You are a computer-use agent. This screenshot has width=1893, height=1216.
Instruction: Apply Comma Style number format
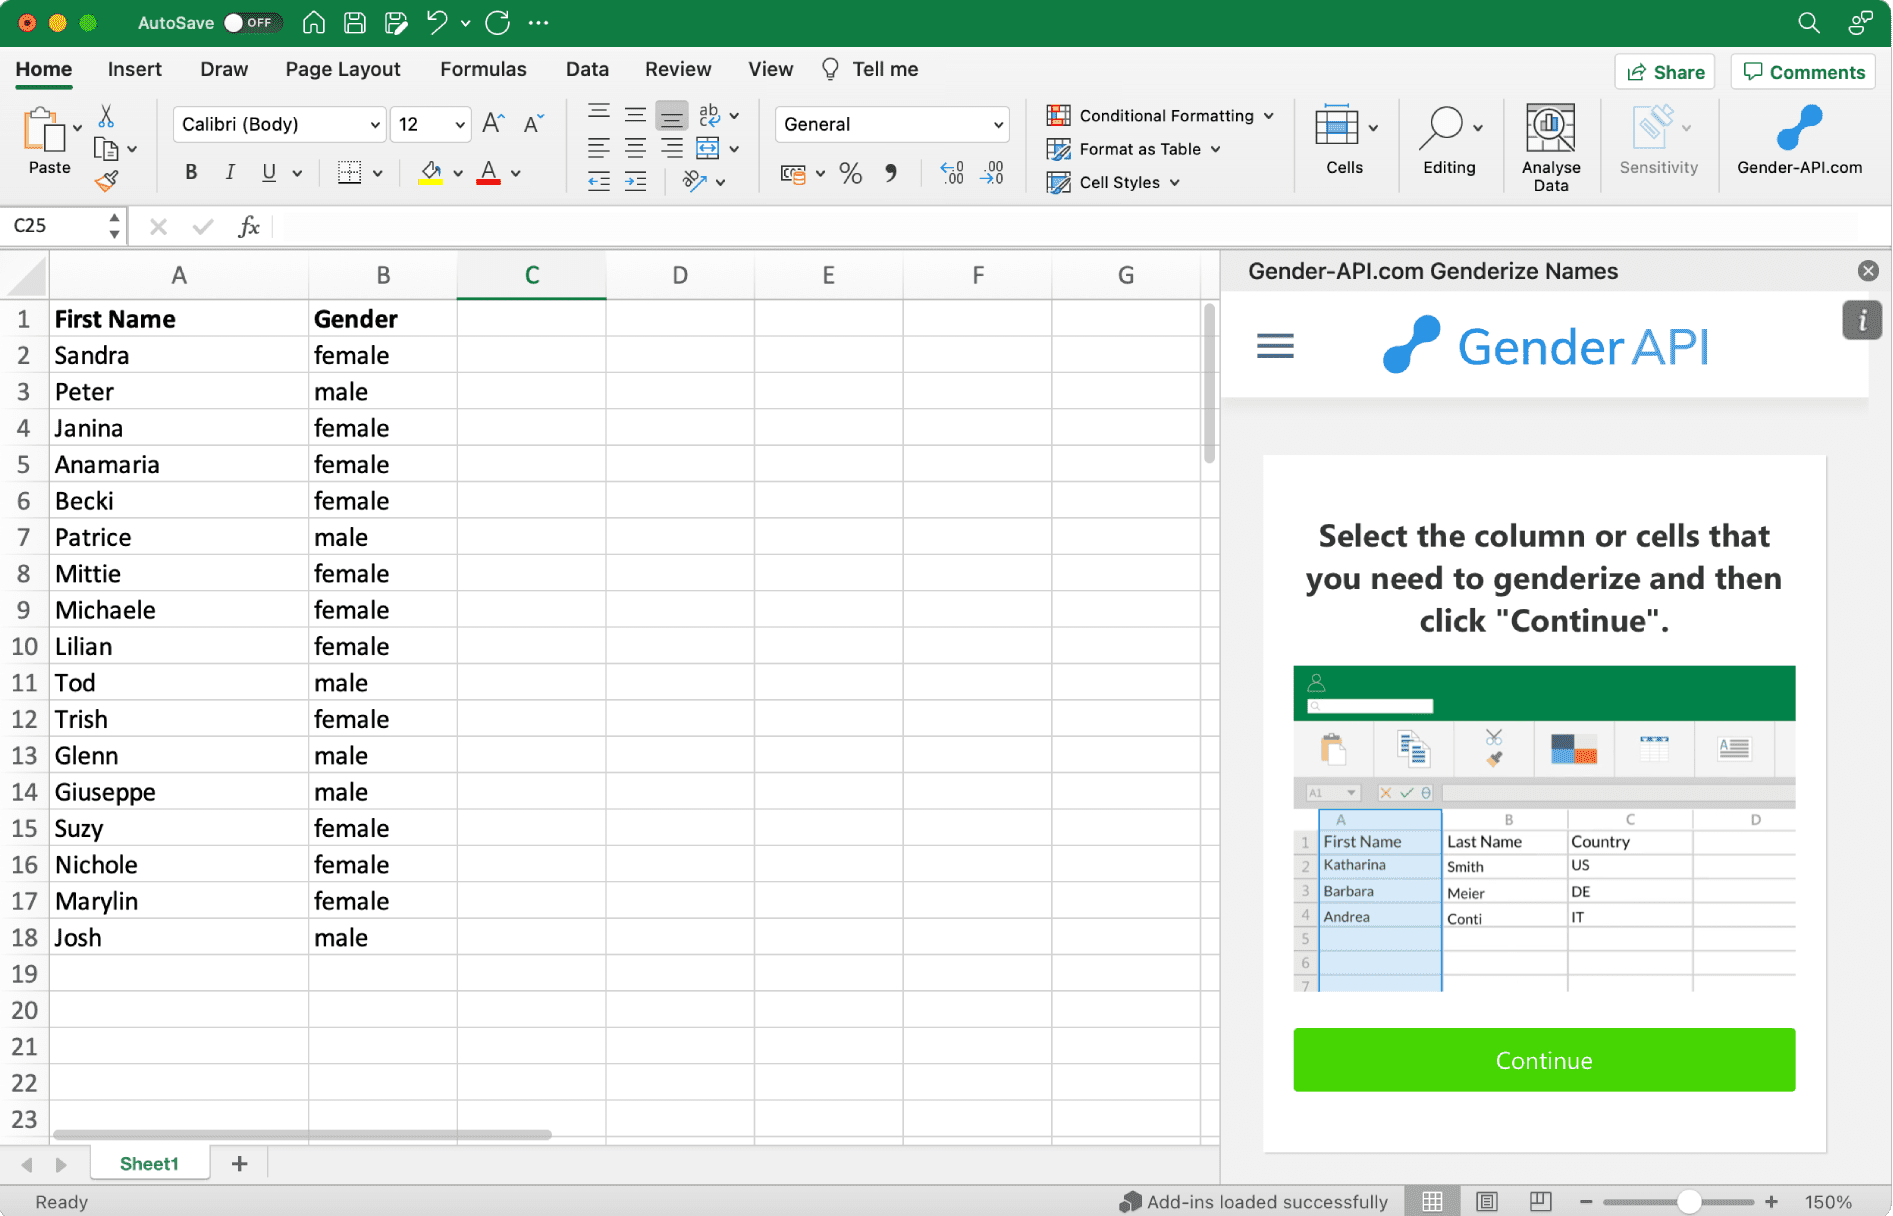point(891,174)
